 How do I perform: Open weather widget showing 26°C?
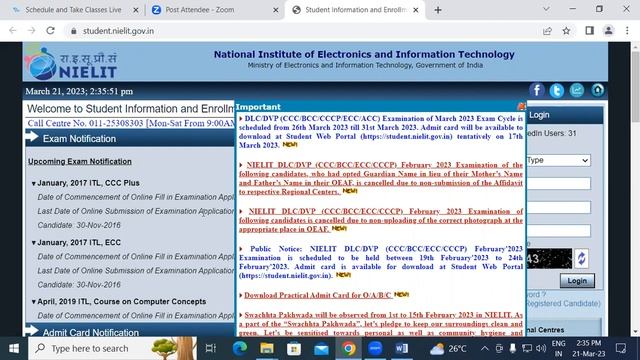tap(448, 349)
